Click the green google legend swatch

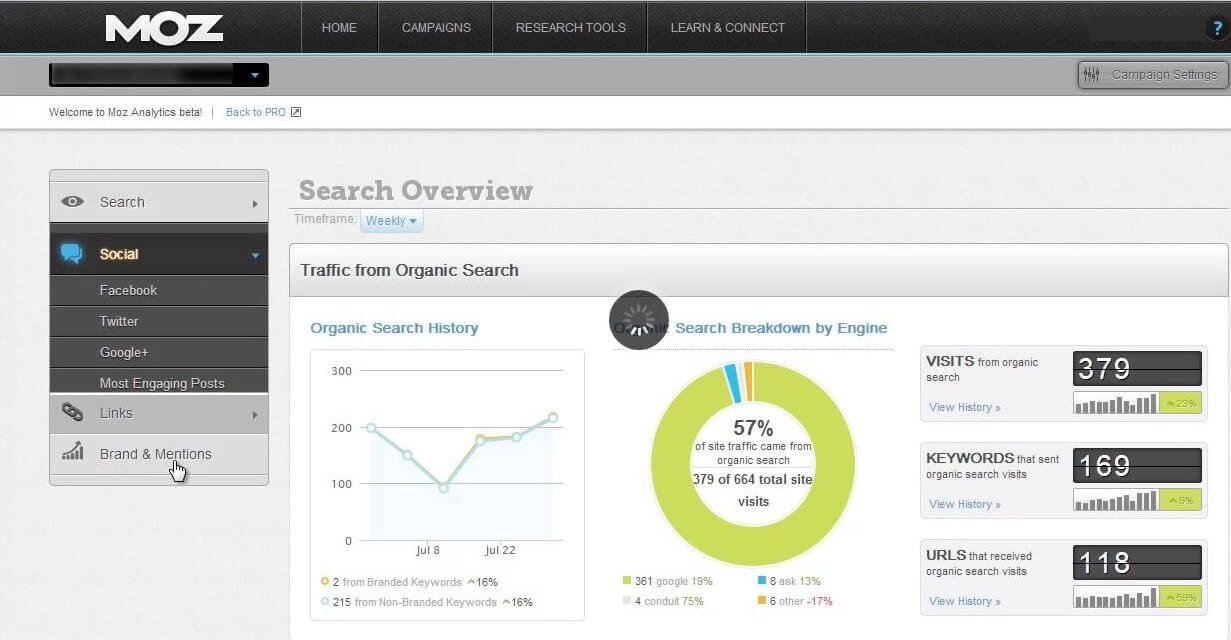pos(627,581)
